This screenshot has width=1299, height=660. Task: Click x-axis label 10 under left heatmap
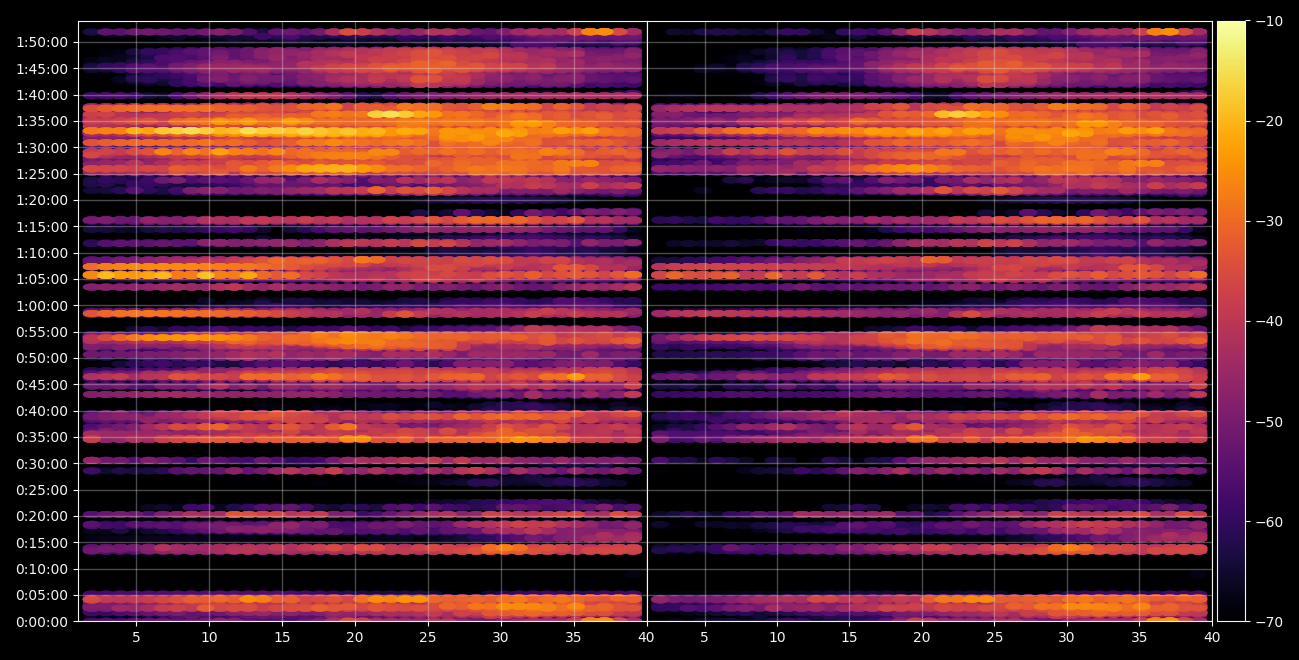[209, 637]
